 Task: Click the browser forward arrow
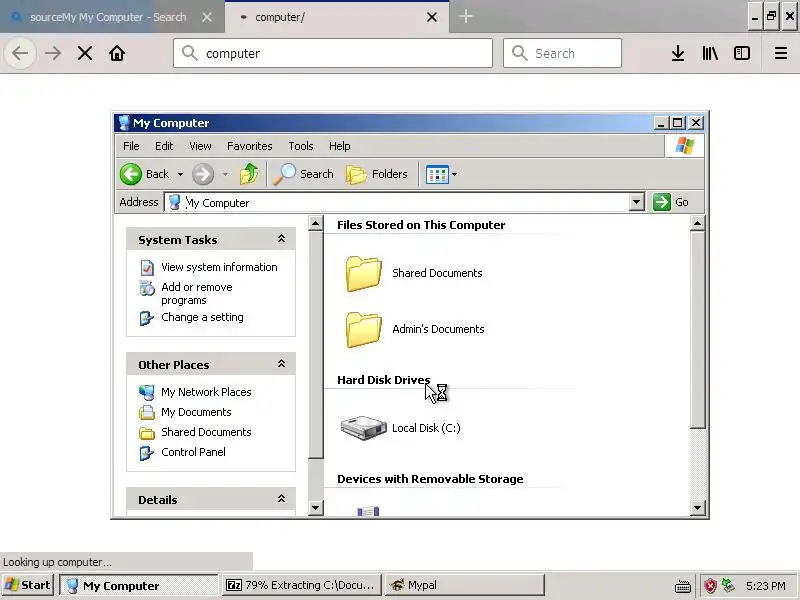point(53,53)
